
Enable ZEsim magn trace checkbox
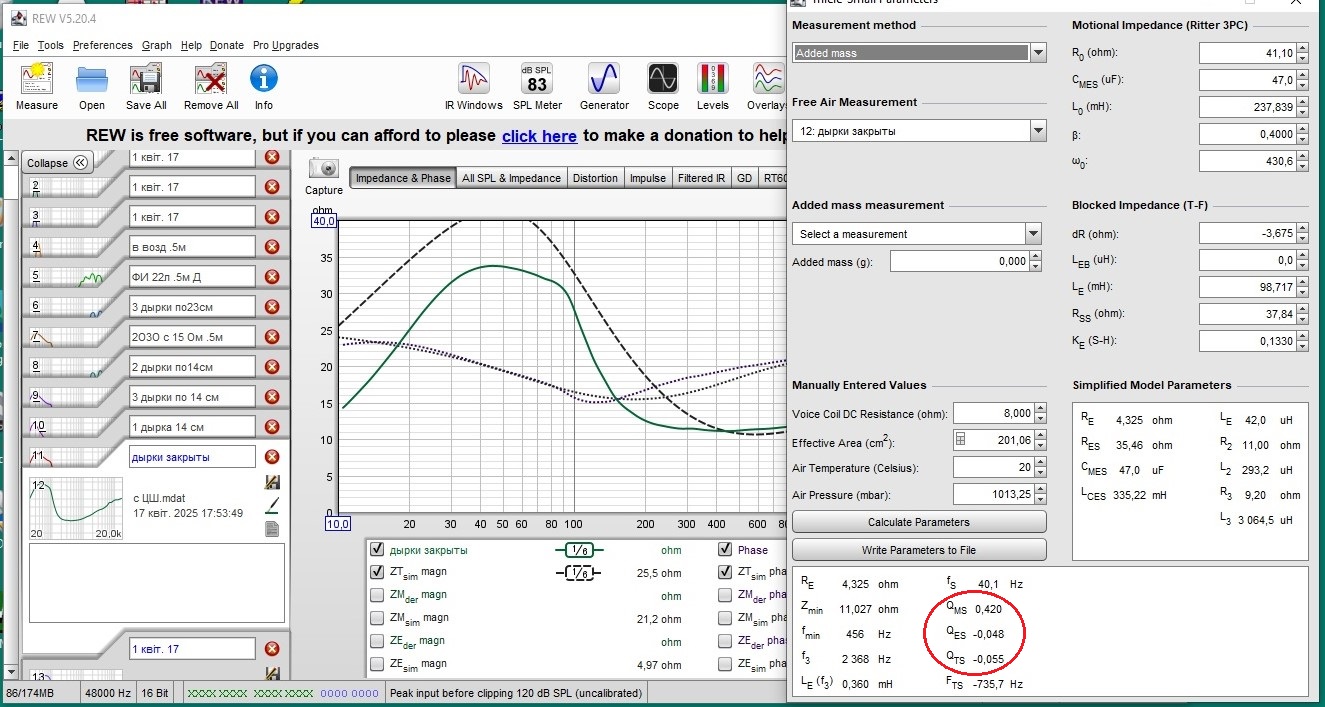377,664
